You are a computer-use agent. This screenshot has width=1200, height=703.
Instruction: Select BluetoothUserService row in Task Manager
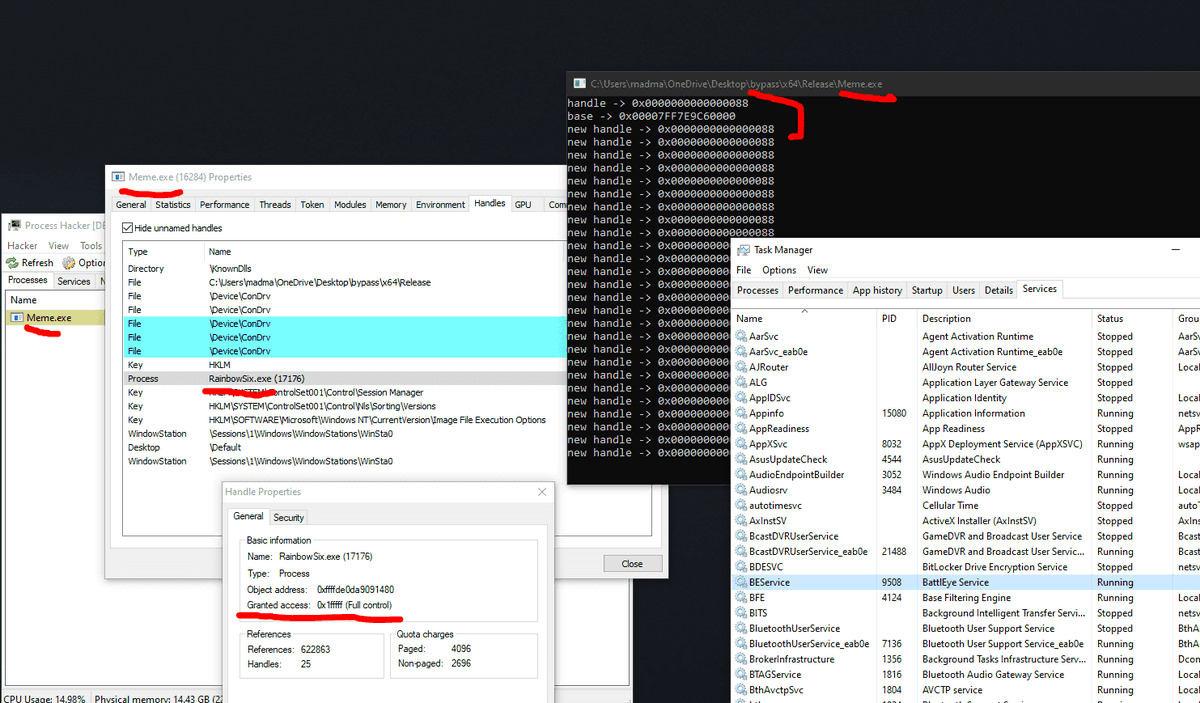click(966, 629)
